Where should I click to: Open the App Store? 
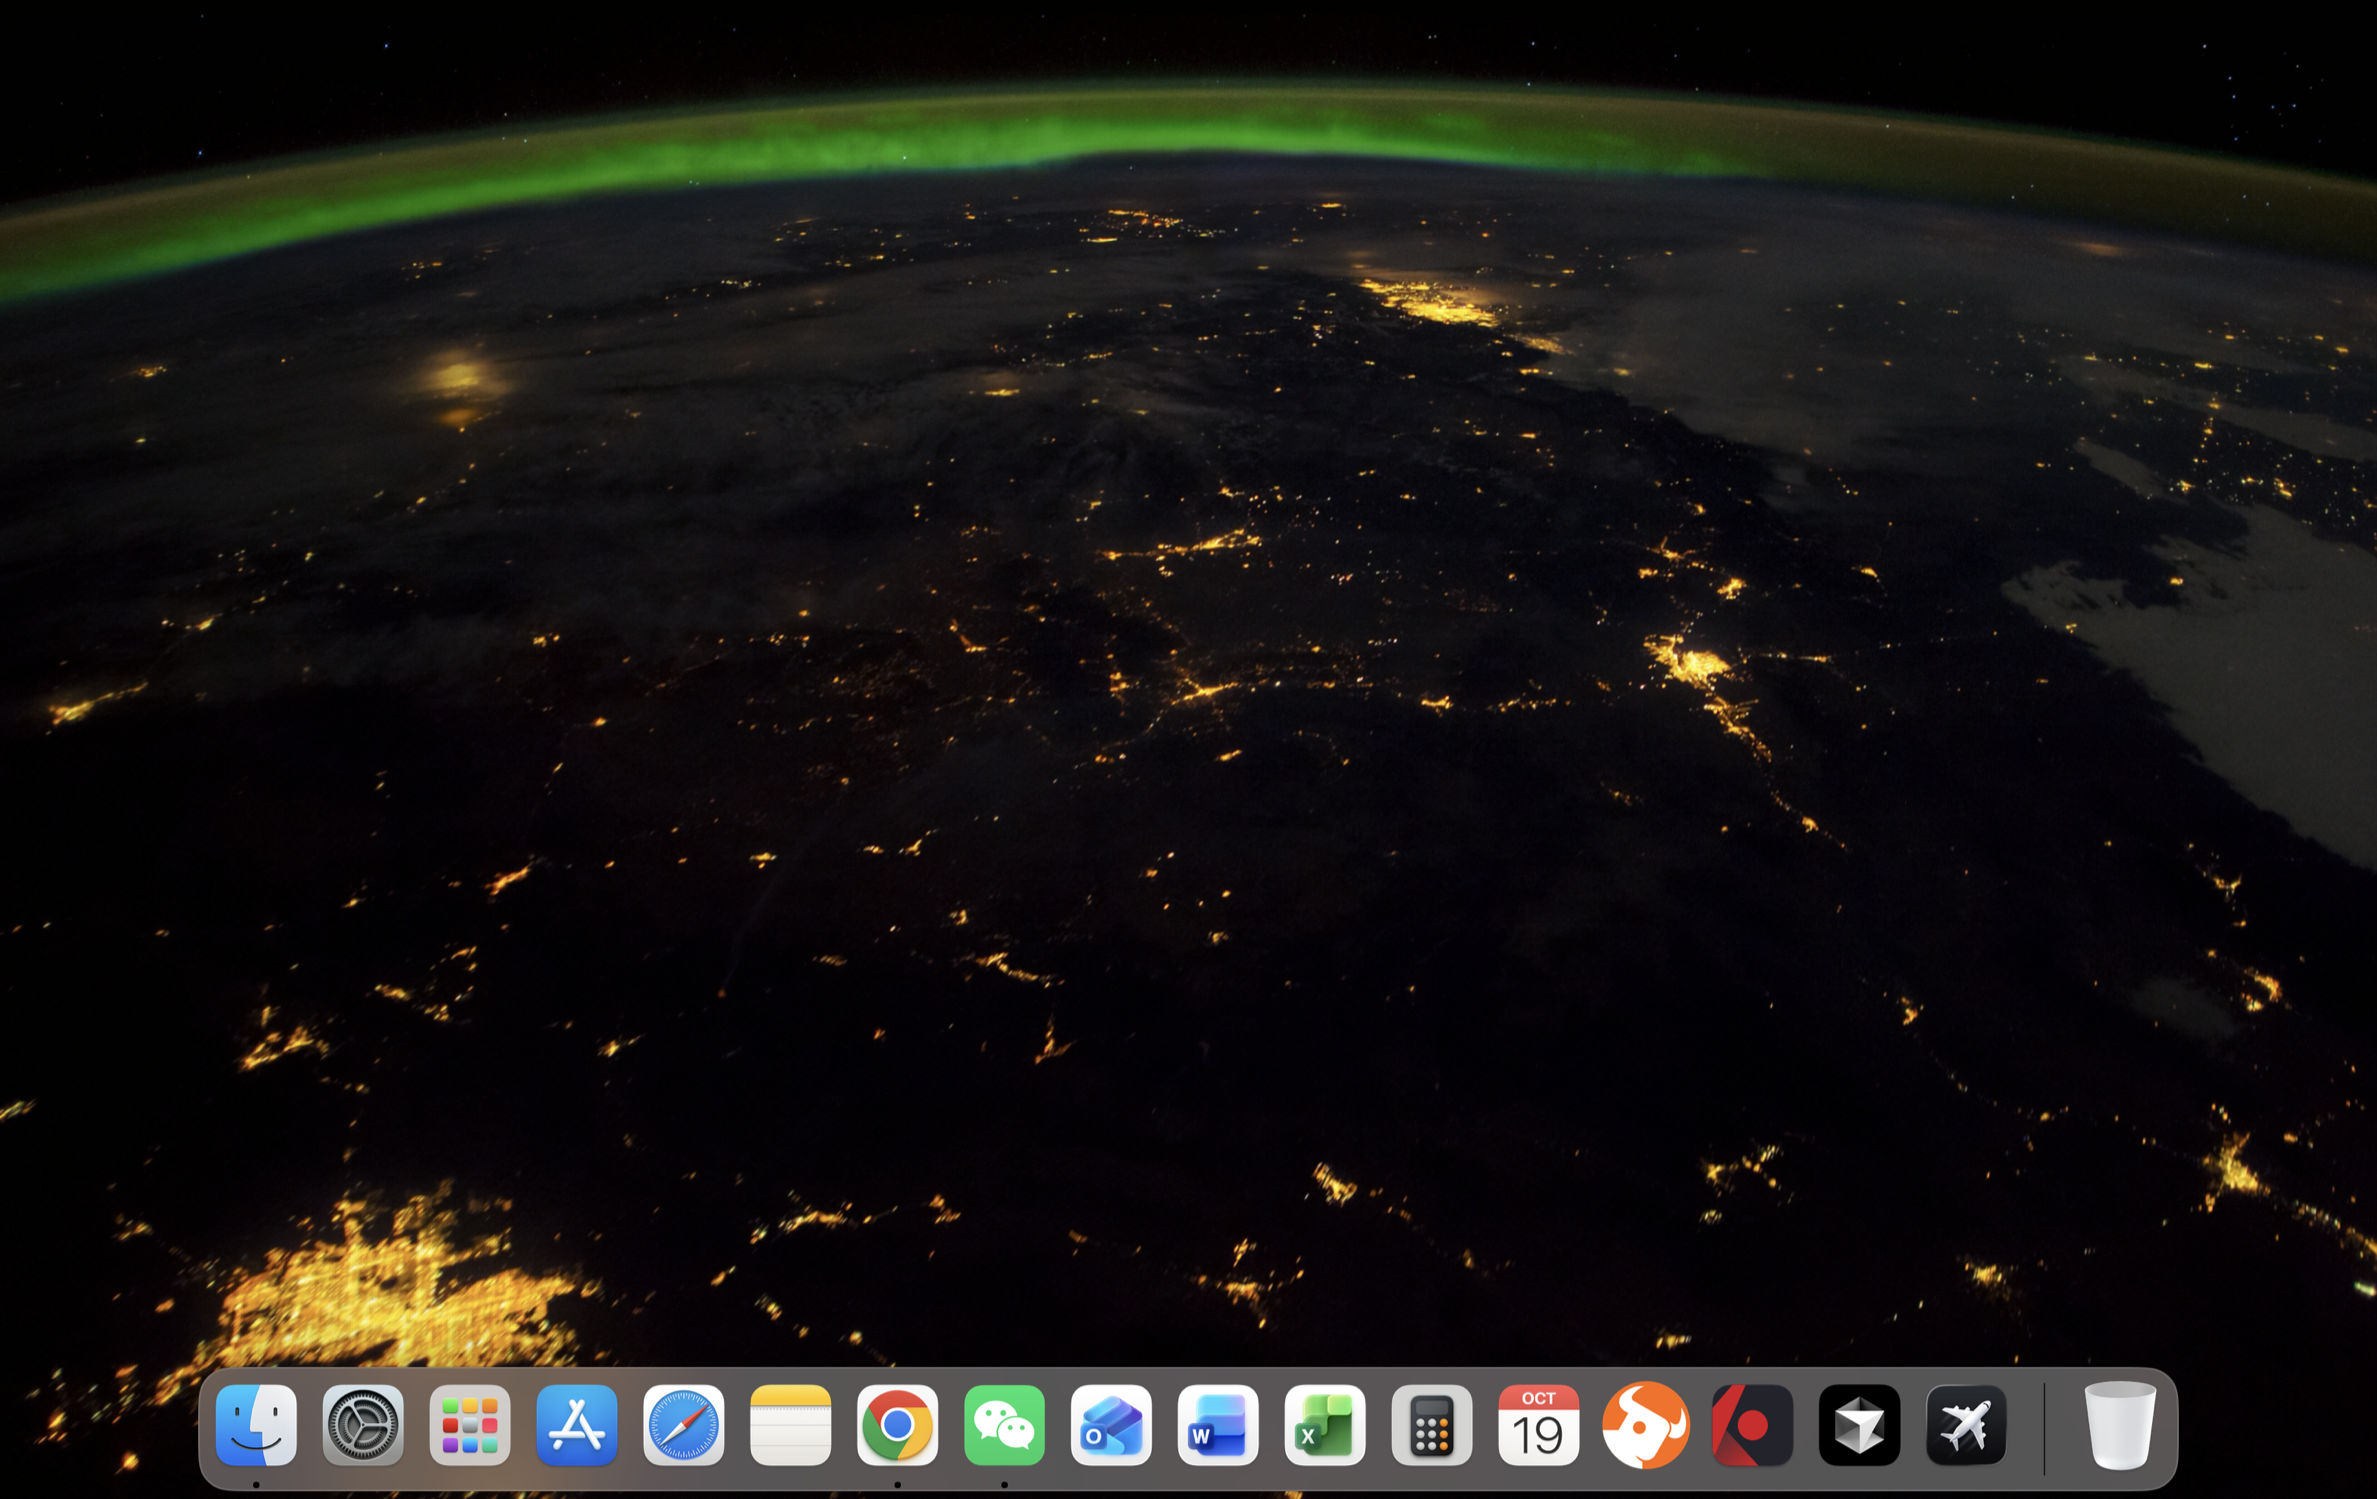point(577,1425)
